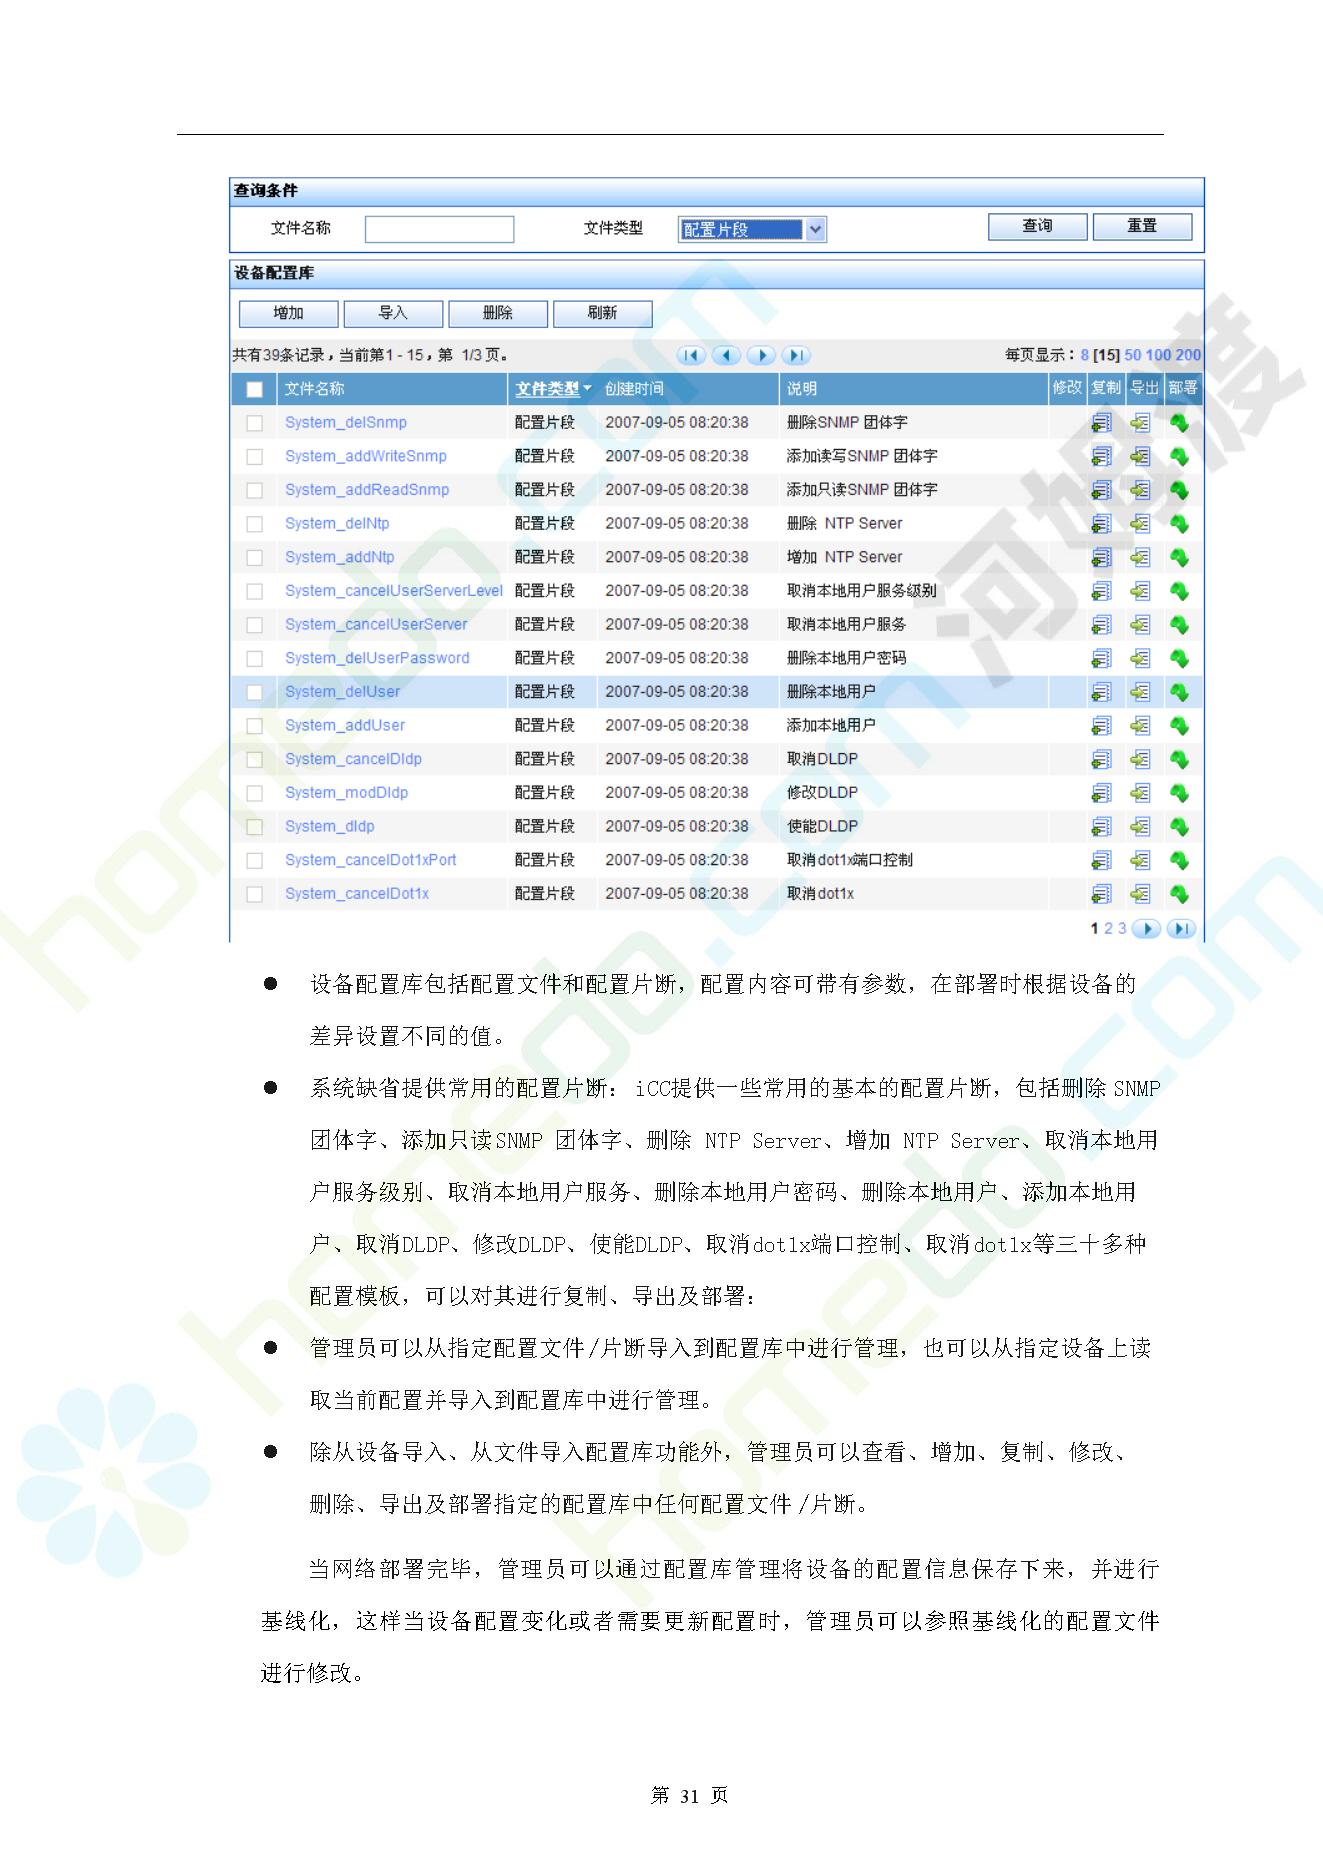Open the 文件类型 dropdown showing 配置片段
This screenshot has width=1323, height=1871.
(x=752, y=230)
